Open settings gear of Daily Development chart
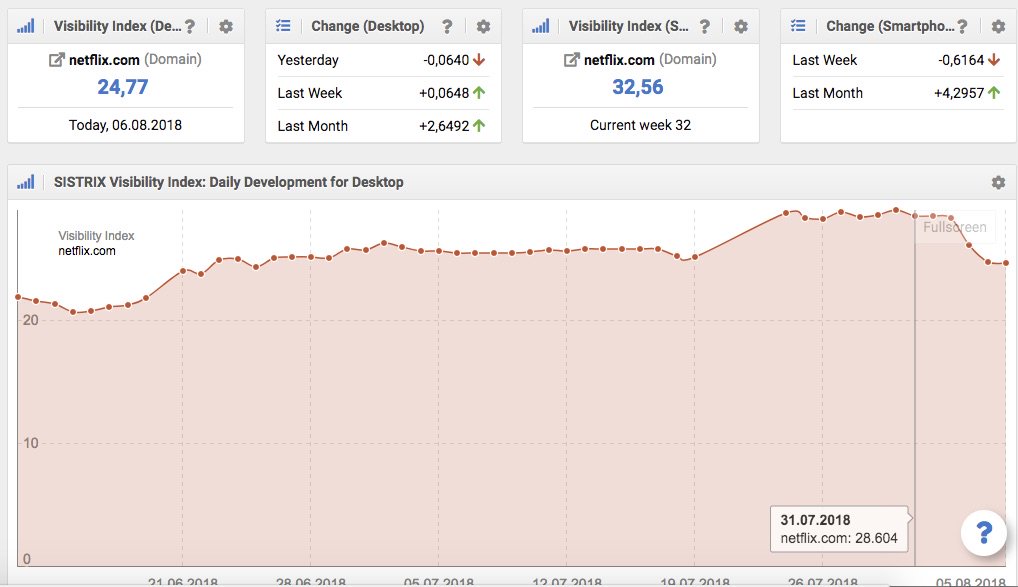This screenshot has width=1018, height=587. [x=999, y=182]
